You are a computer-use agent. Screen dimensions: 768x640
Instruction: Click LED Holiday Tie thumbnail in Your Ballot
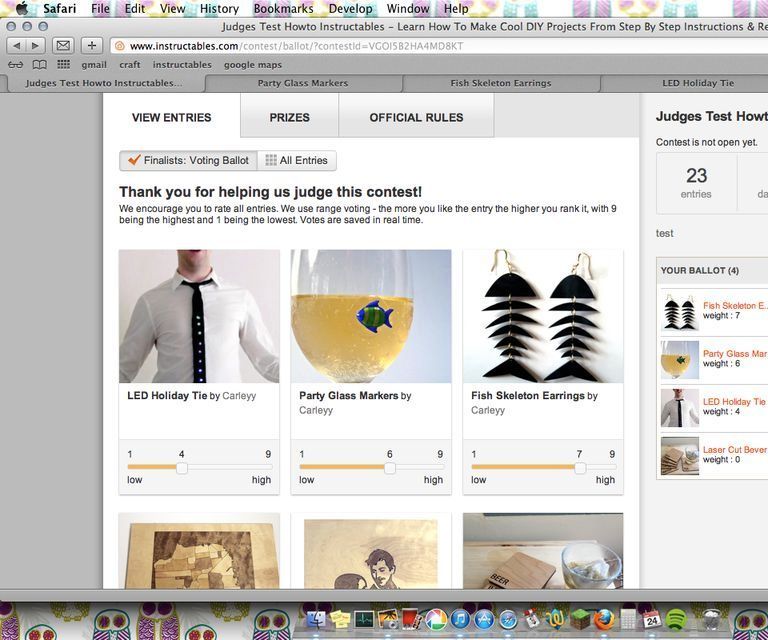[680, 408]
